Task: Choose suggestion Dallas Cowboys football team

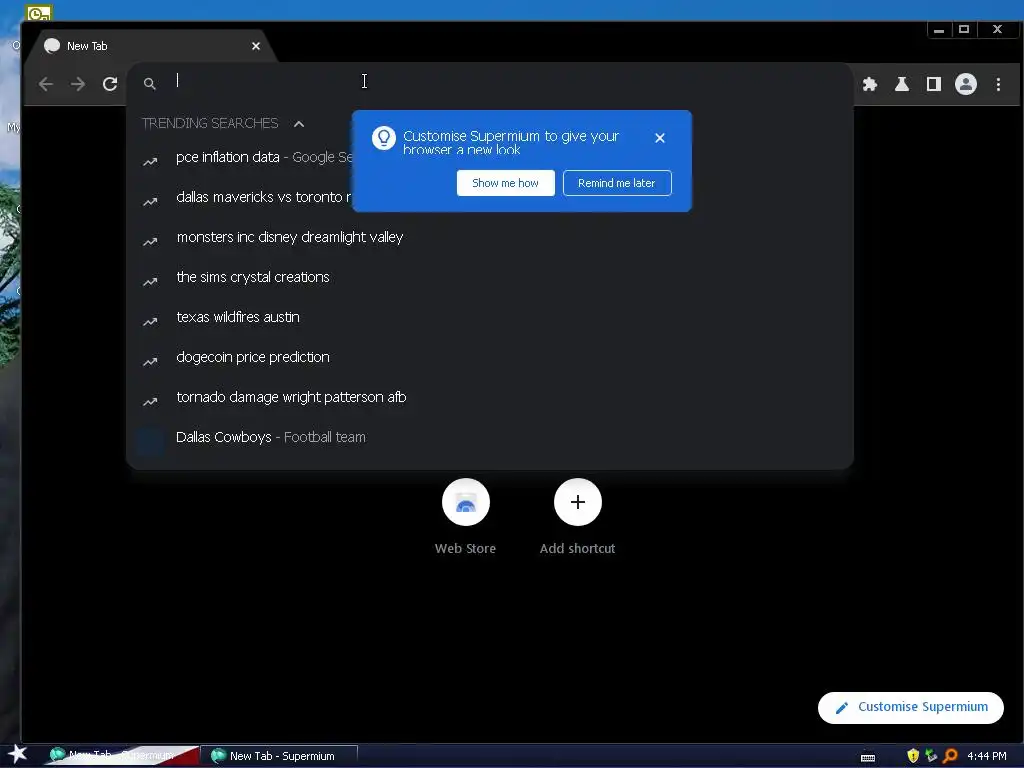Action: coord(490,437)
